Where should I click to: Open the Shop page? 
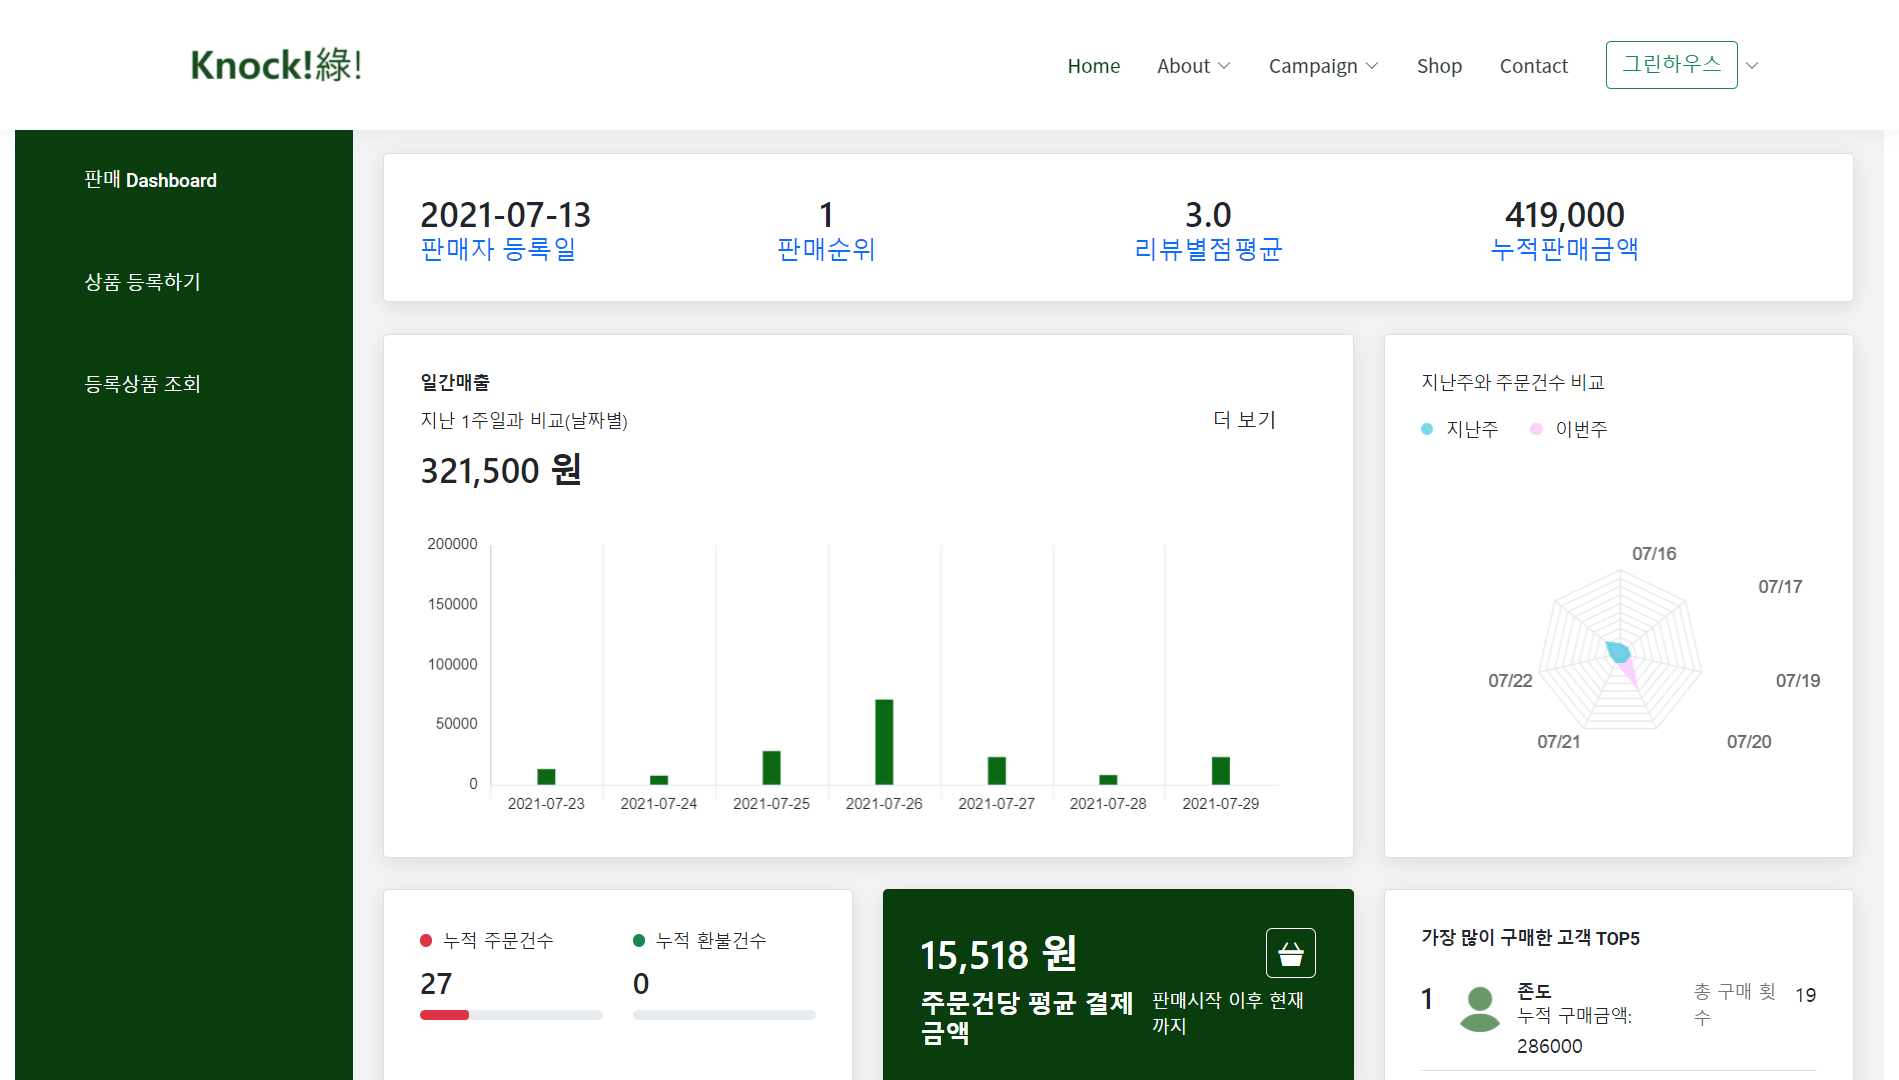tap(1439, 66)
